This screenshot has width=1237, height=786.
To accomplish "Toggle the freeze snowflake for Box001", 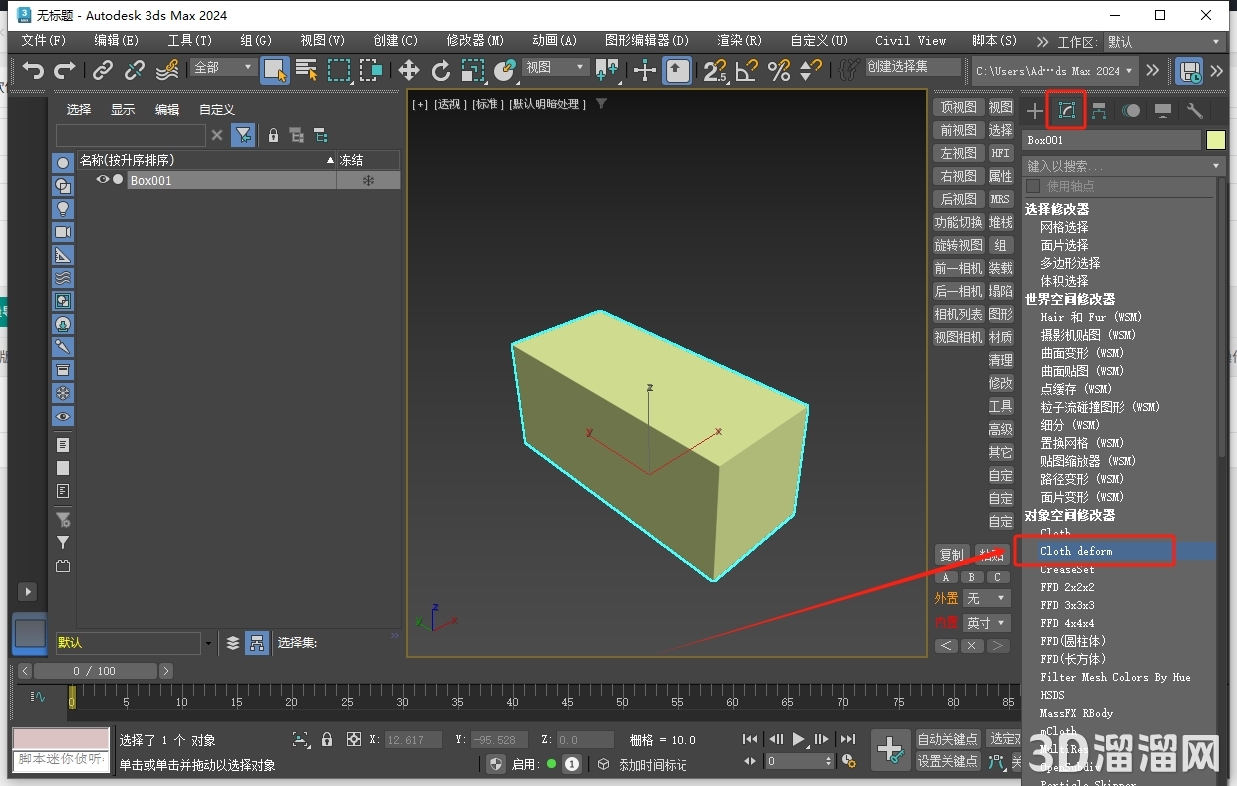I will coord(368,181).
